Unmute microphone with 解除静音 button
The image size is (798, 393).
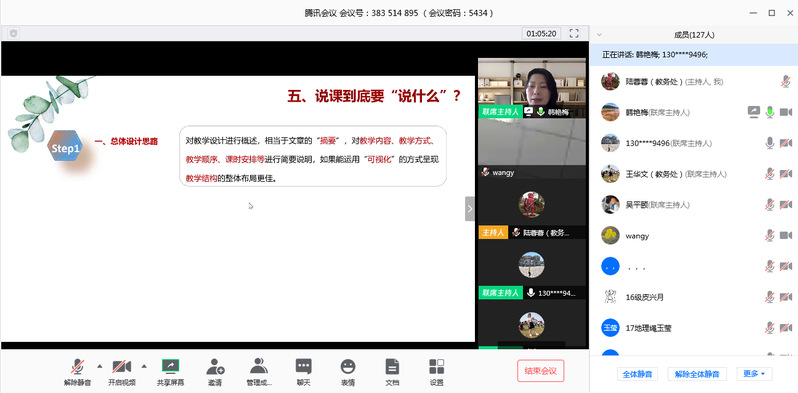[x=77, y=371]
